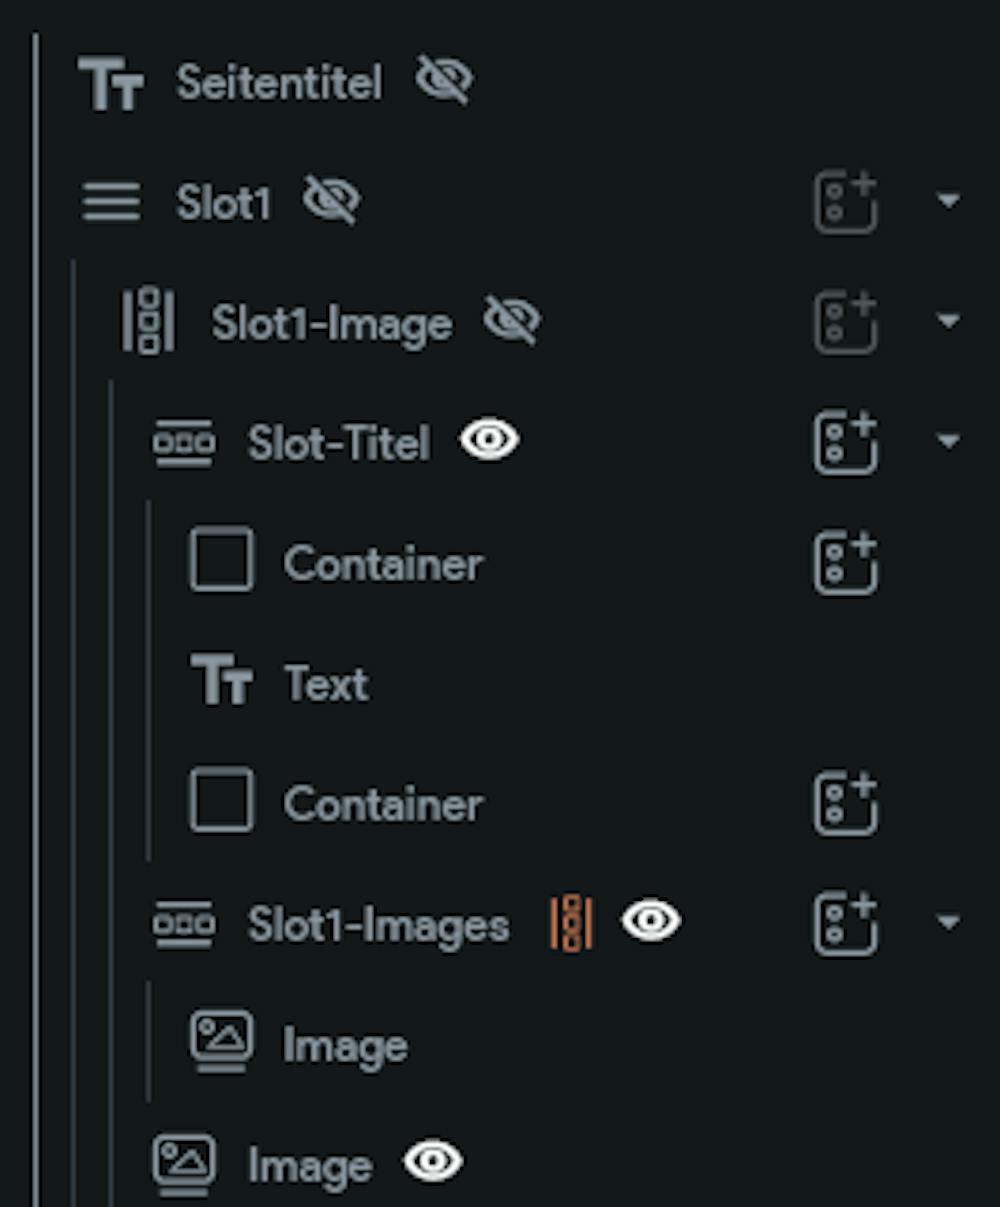Image resolution: width=1000 pixels, height=1207 pixels.
Task: Add an element to Slot1-Images
Action: (x=846, y=923)
